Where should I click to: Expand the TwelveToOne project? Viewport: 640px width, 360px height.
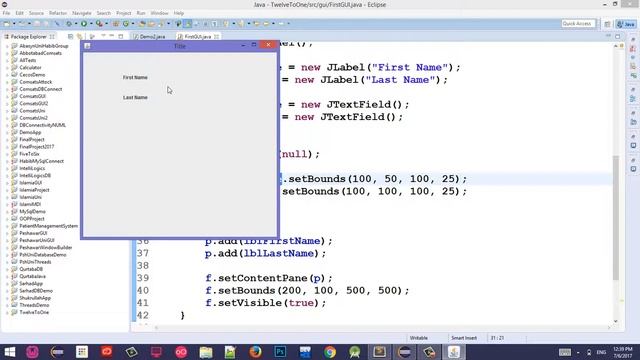(x=7, y=312)
